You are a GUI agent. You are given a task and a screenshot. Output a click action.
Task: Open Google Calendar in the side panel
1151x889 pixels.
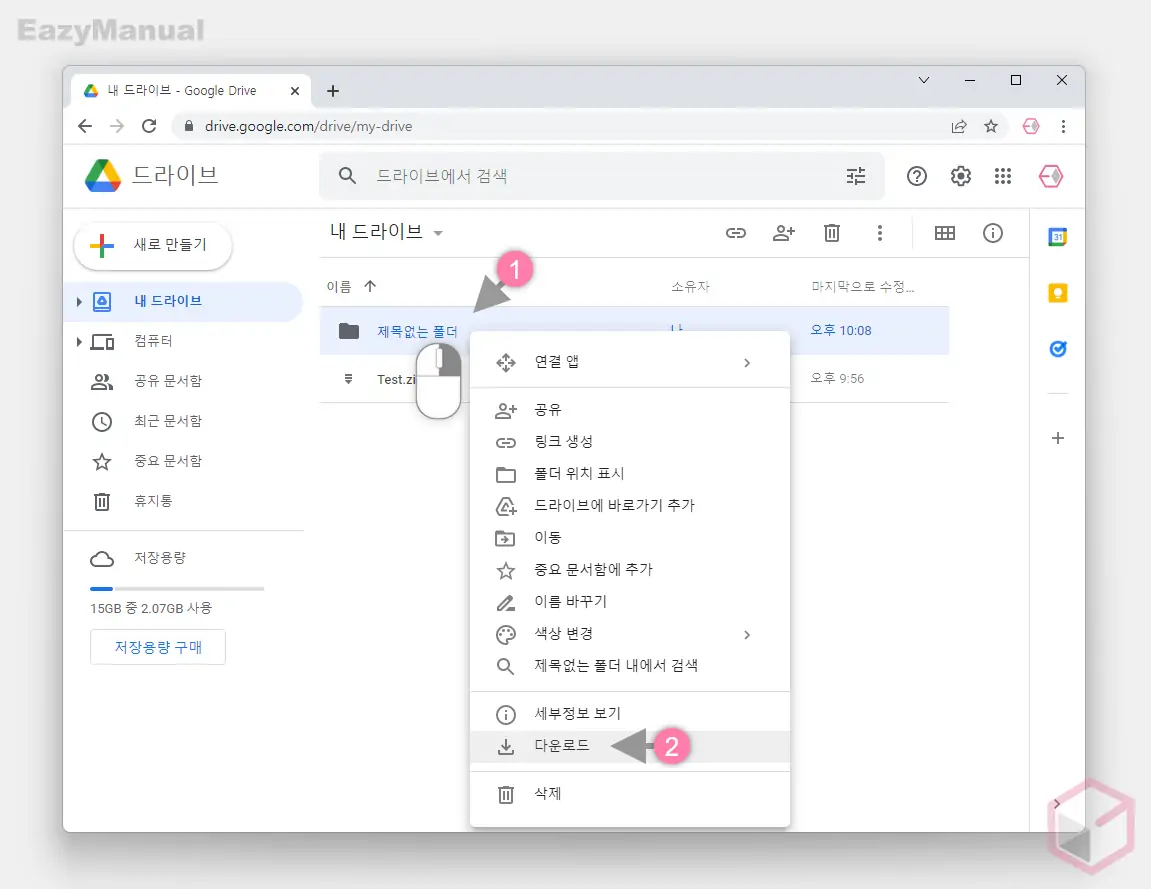pyautogui.click(x=1057, y=237)
